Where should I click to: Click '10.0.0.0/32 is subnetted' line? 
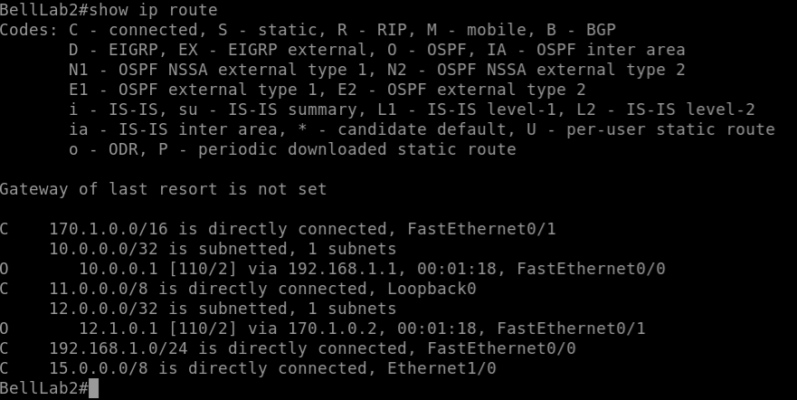click(x=223, y=249)
